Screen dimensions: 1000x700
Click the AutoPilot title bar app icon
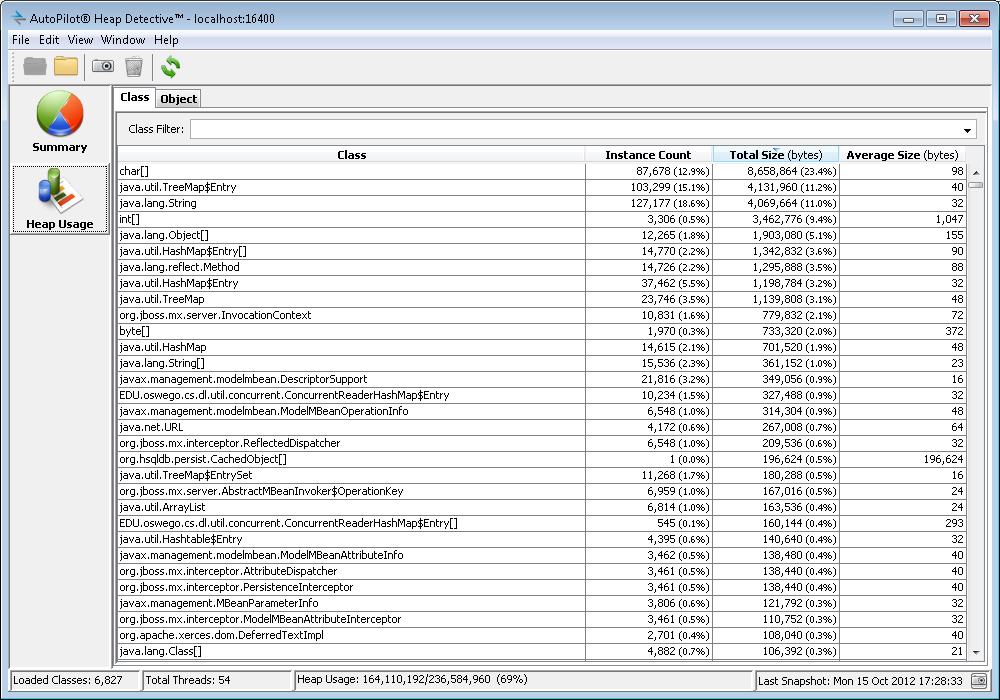pyautogui.click(x=18, y=18)
